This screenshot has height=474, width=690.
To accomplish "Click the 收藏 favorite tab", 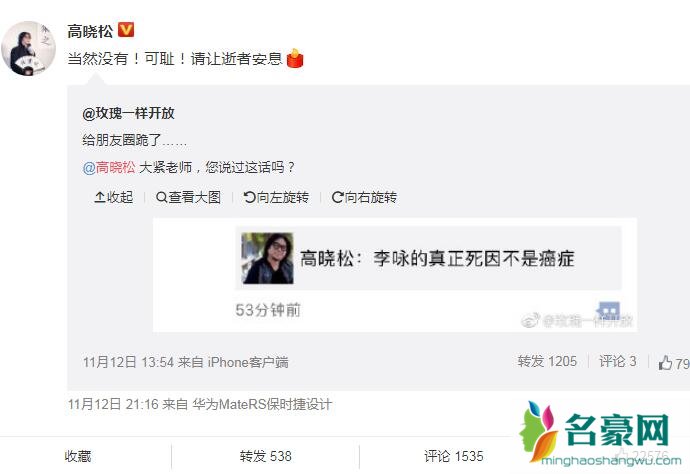I will point(78,456).
